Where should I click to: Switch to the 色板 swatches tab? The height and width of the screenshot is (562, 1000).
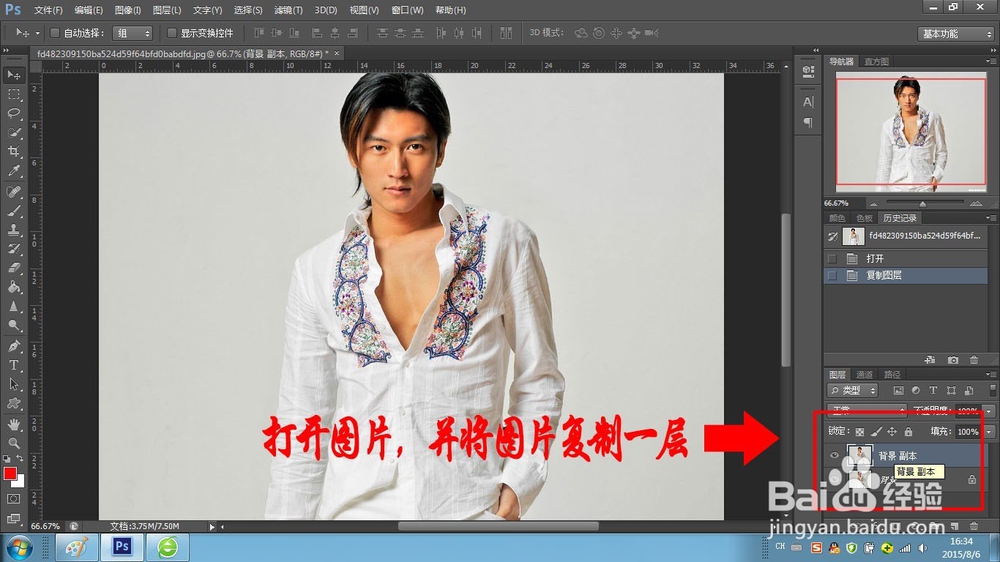[x=864, y=218]
